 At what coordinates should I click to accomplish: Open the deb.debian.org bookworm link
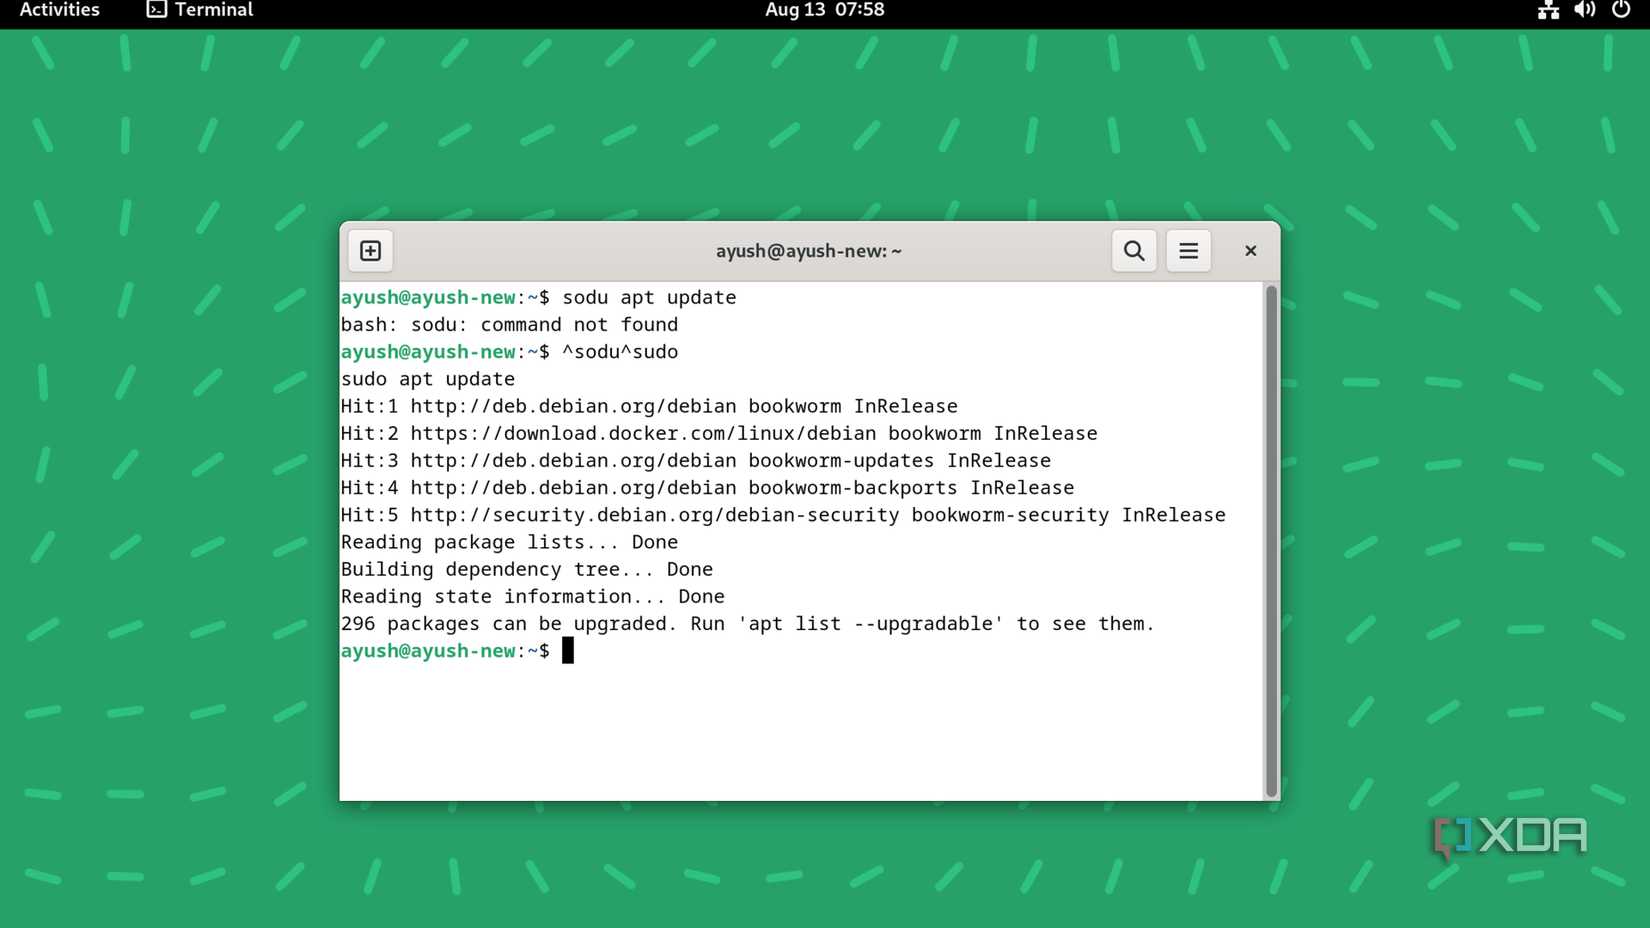pyautogui.click(x=570, y=406)
